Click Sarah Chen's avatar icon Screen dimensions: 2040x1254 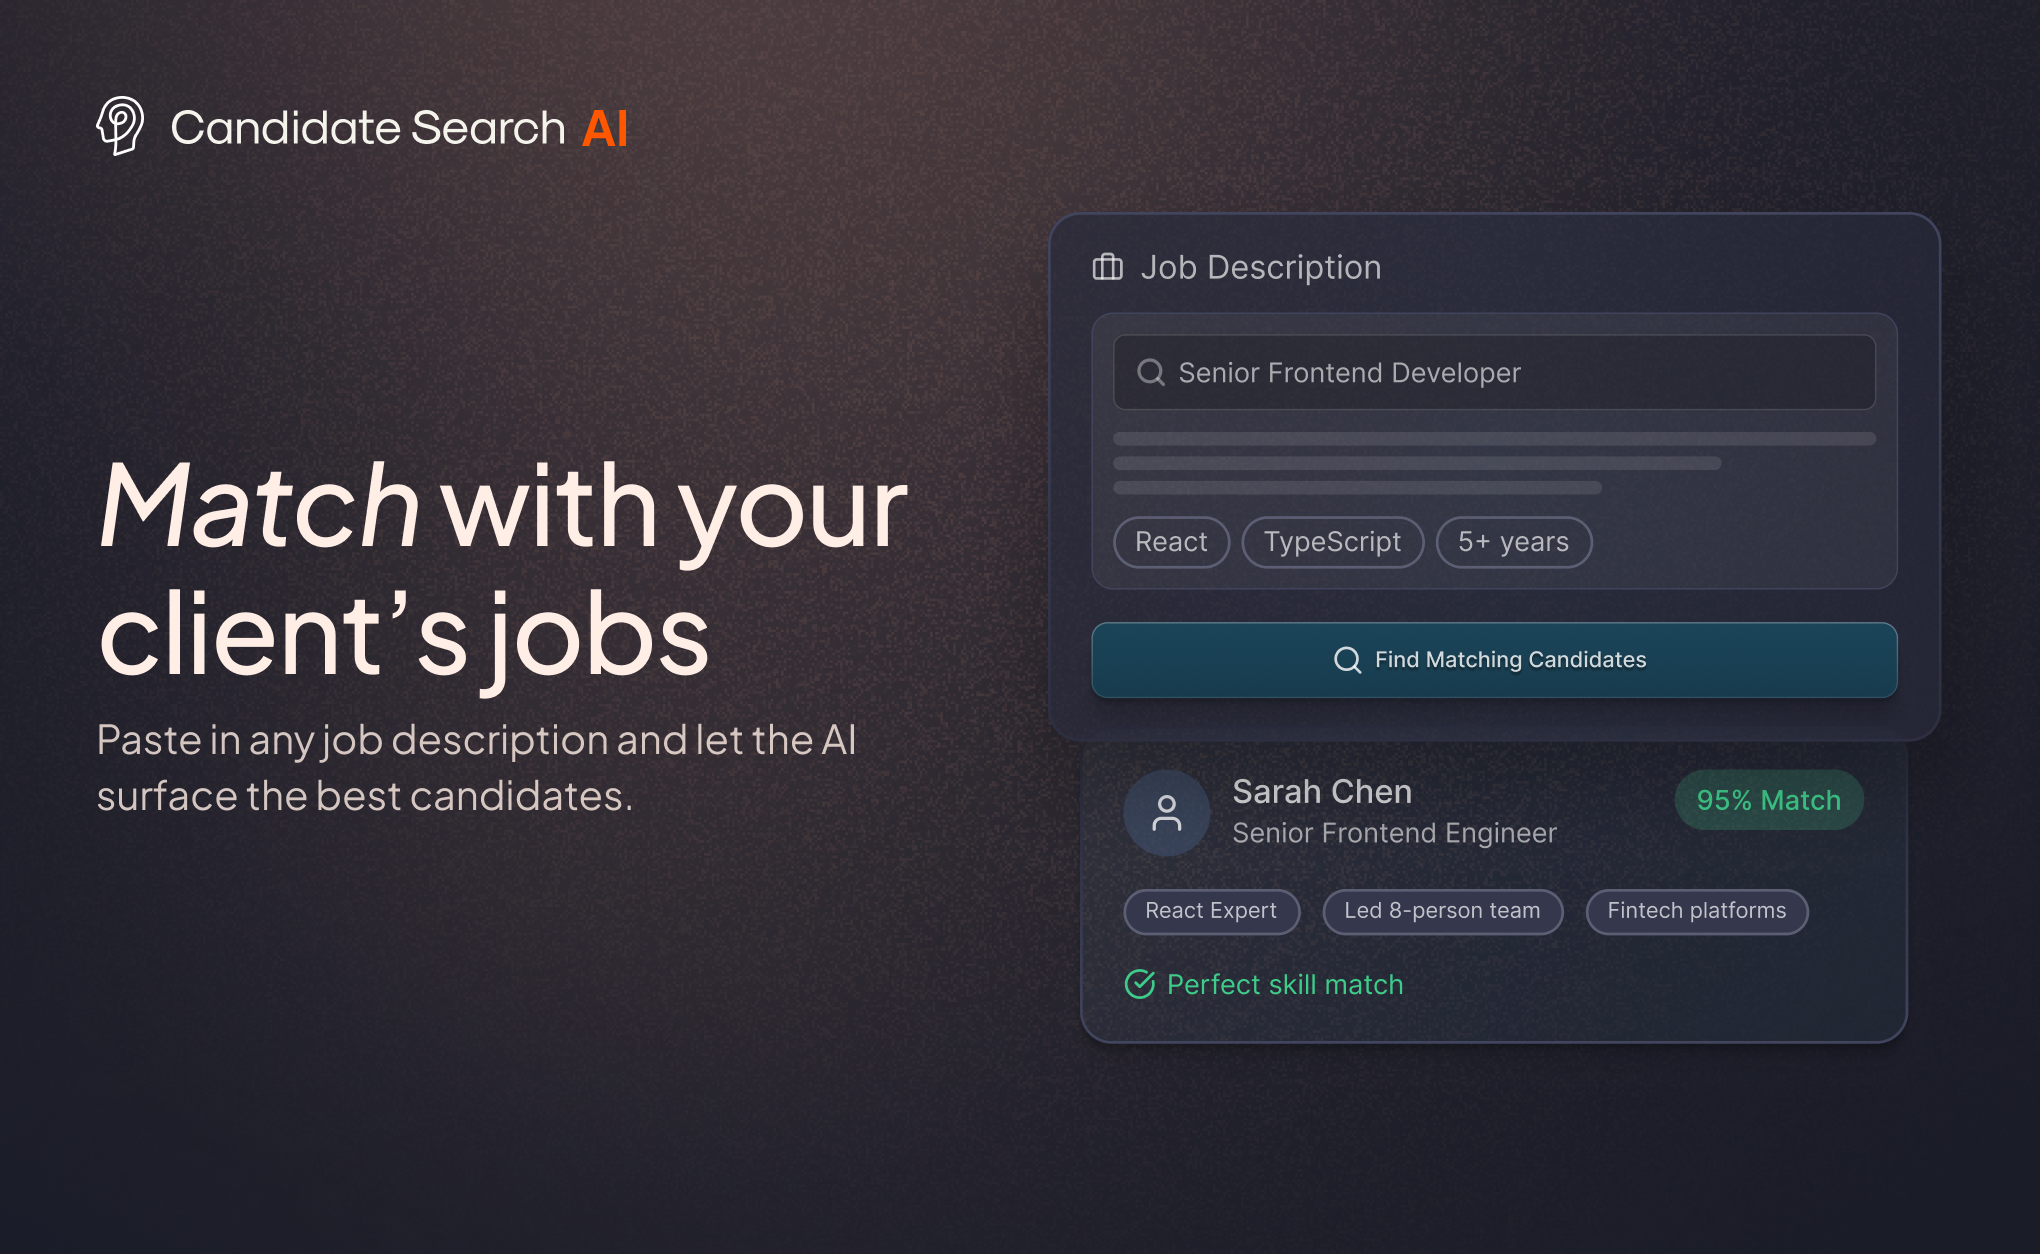[x=1166, y=812]
